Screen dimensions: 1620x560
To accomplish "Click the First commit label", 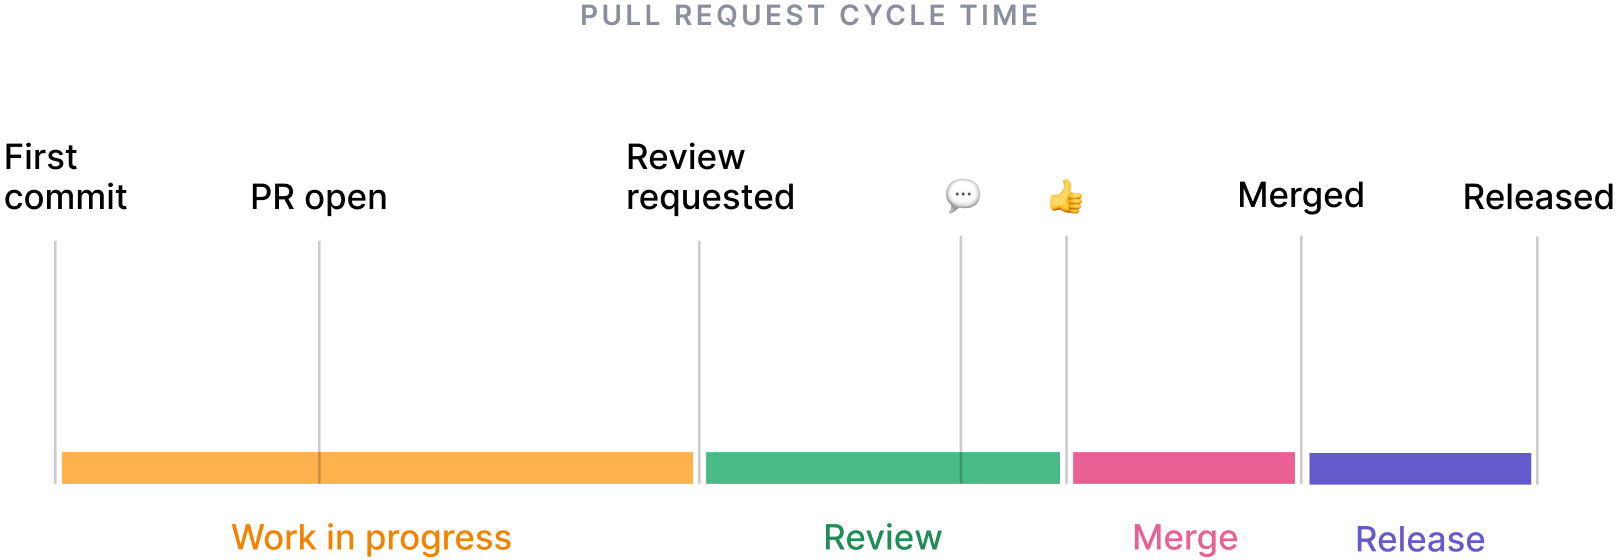I will click(x=66, y=177).
